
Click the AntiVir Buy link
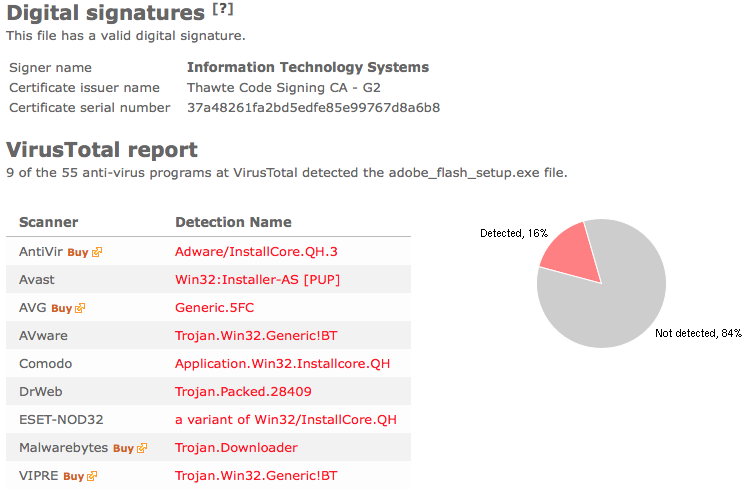pyautogui.click(x=78, y=252)
